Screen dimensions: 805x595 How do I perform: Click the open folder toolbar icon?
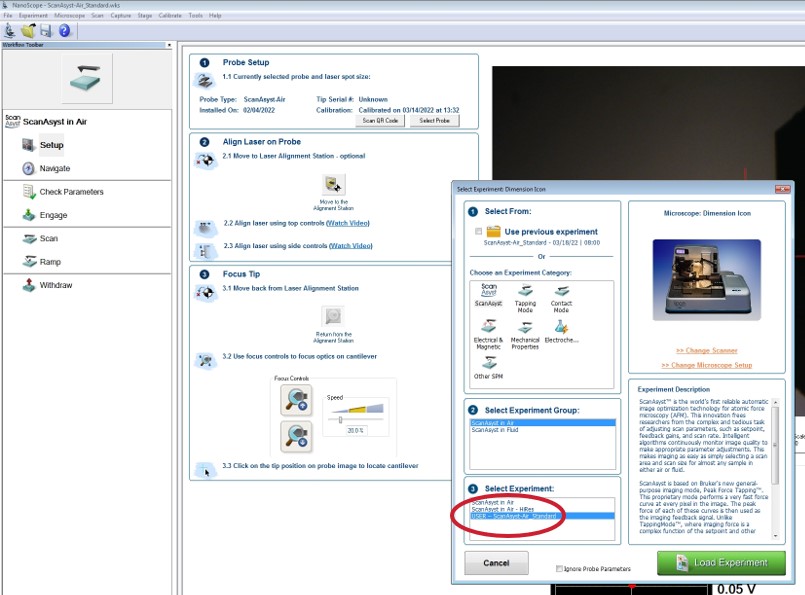point(28,31)
